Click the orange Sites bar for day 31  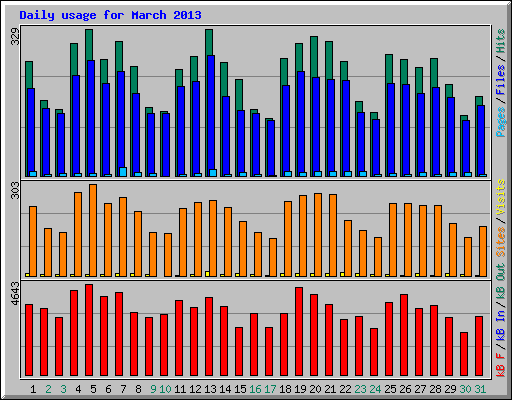[483, 251]
